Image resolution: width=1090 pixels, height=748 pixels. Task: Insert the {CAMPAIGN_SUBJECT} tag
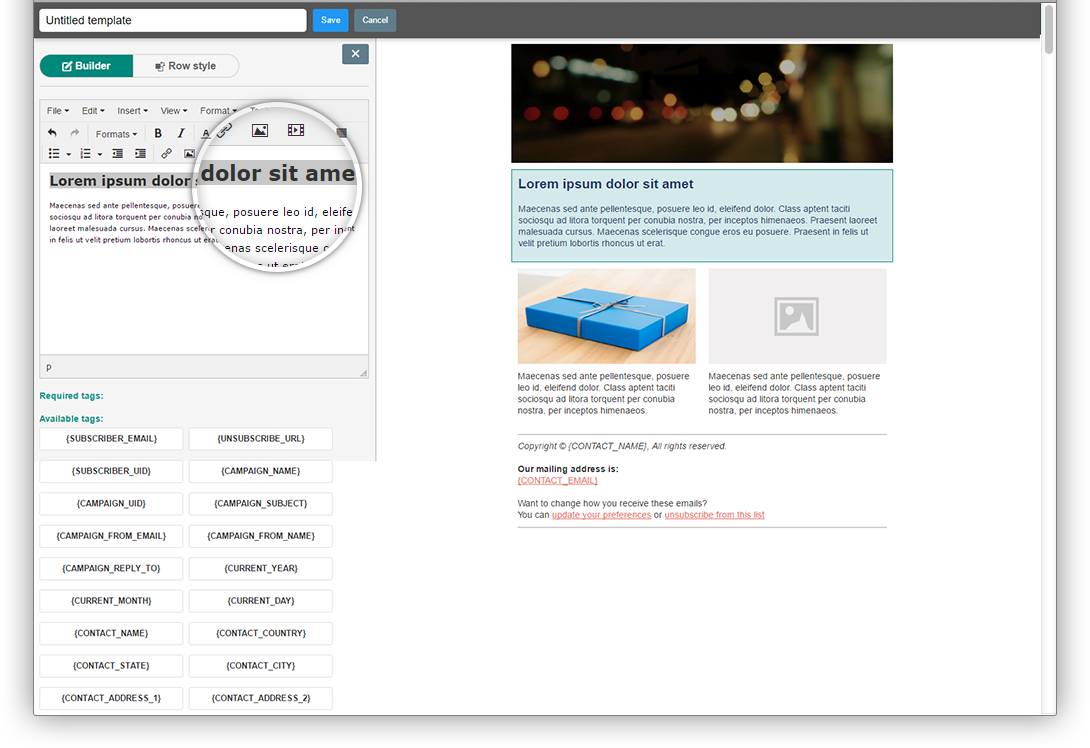pyautogui.click(x=261, y=503)
